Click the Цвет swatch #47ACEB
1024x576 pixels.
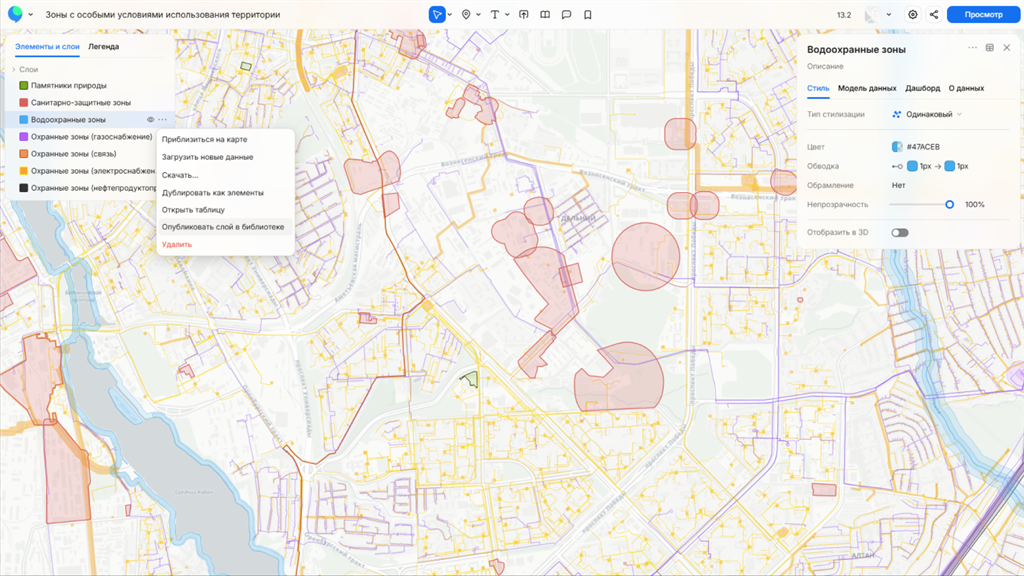(897, 147)
